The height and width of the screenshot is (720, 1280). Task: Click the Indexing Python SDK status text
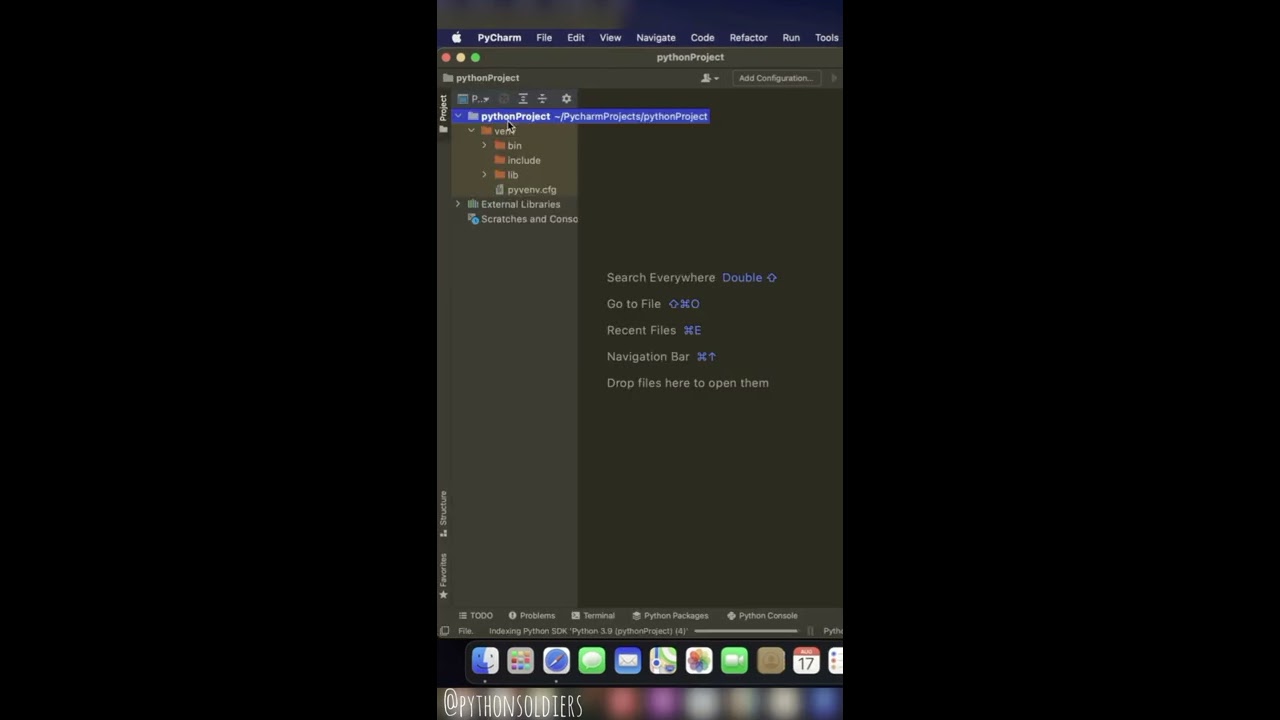(x=588, y=631)
